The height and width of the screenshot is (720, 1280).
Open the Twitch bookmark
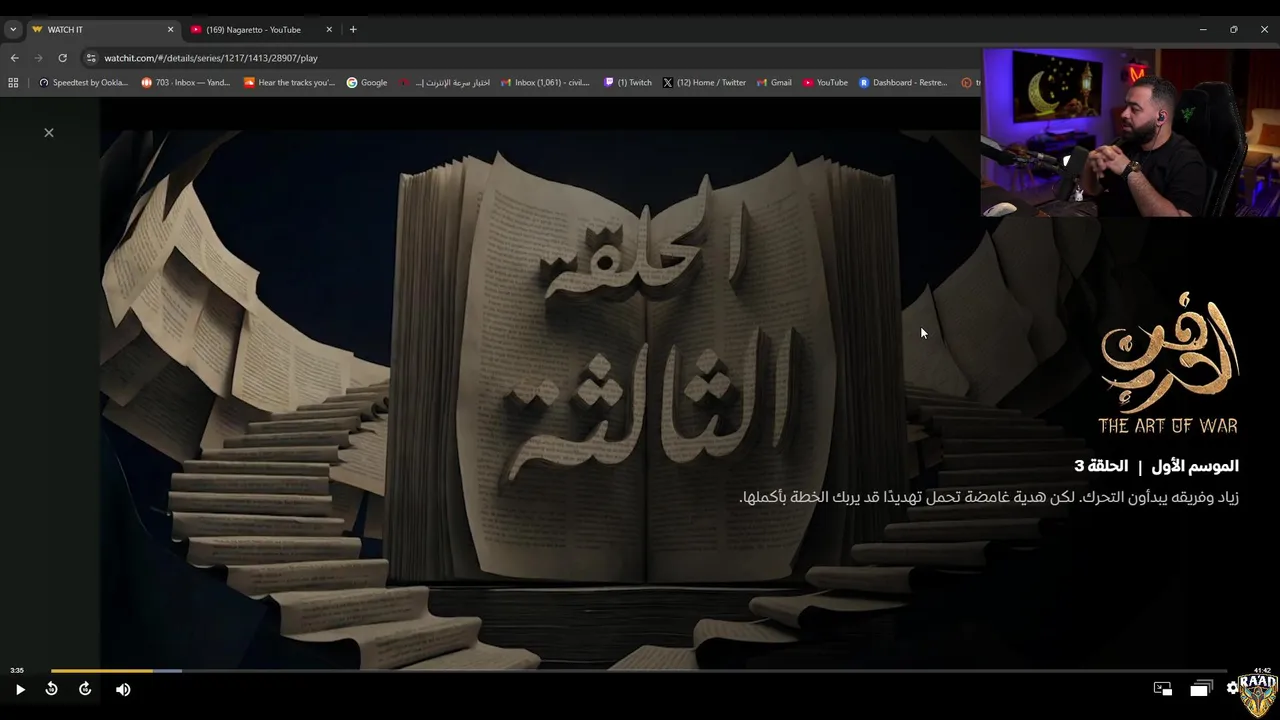(628, 83)
